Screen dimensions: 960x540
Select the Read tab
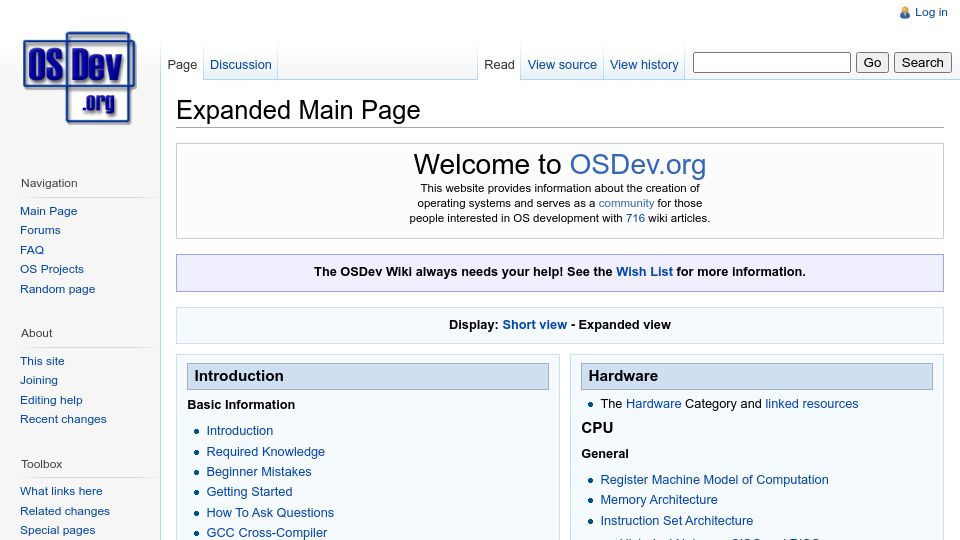(x=499, y=64)
